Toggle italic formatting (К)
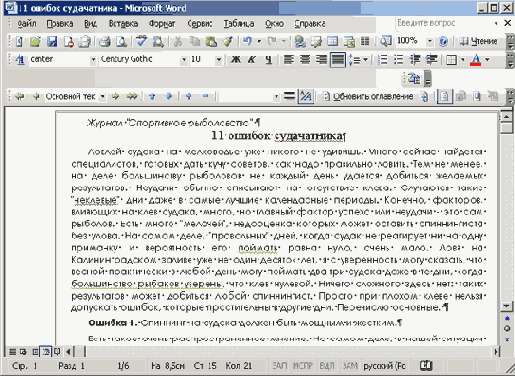Viewport: 515px width, 376px height. coord(252,60)
